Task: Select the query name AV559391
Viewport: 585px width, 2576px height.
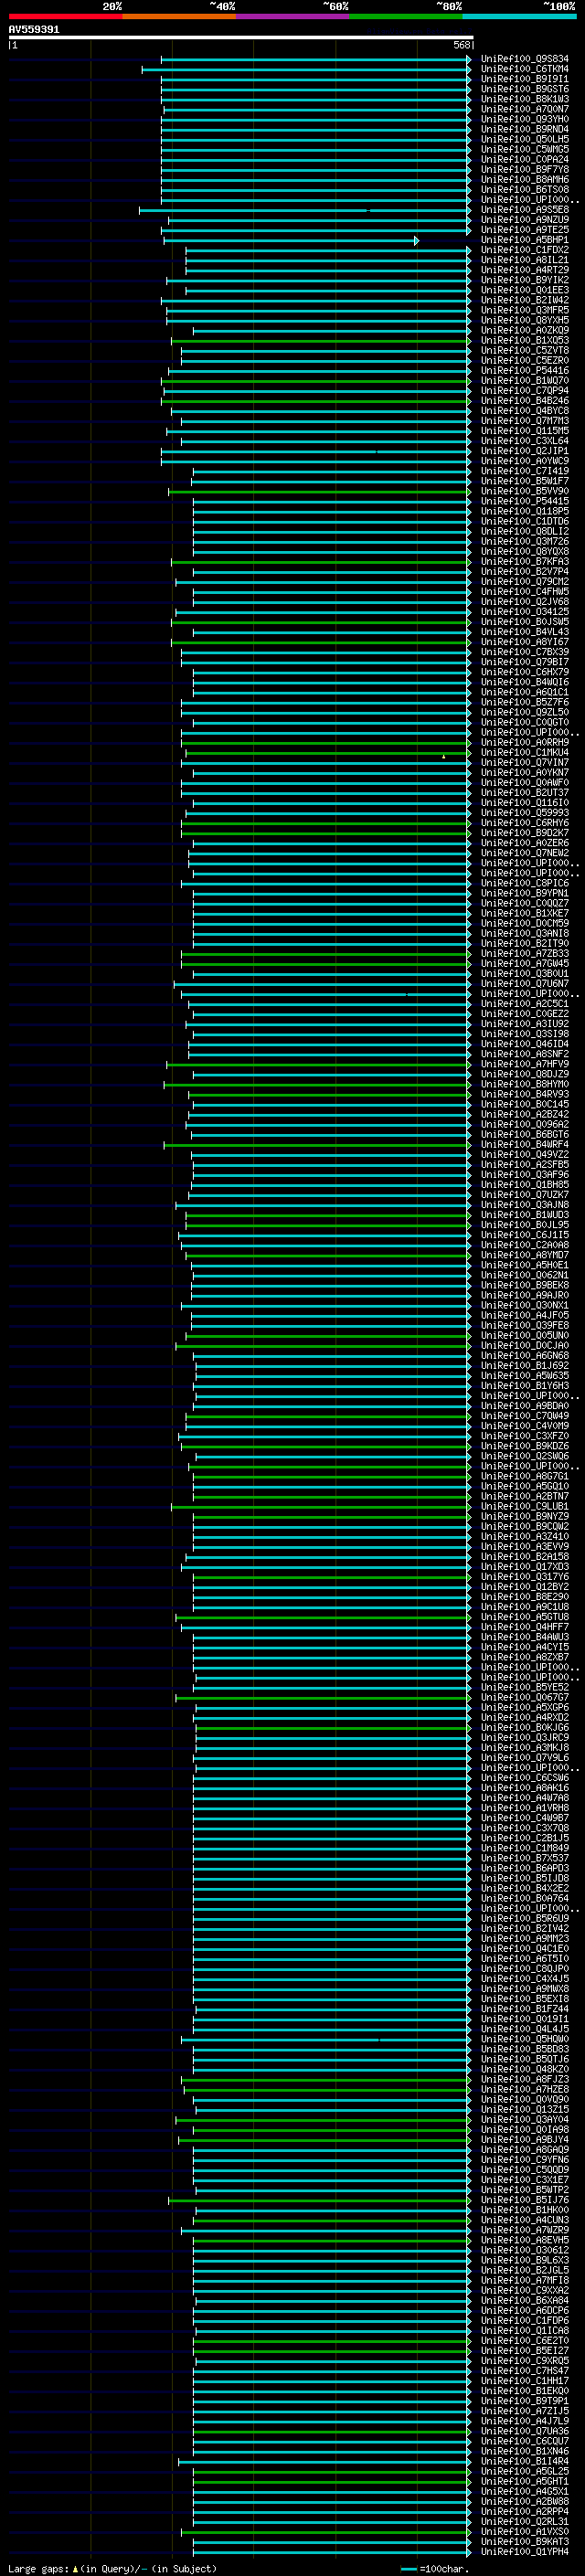Action: (34, 30)
